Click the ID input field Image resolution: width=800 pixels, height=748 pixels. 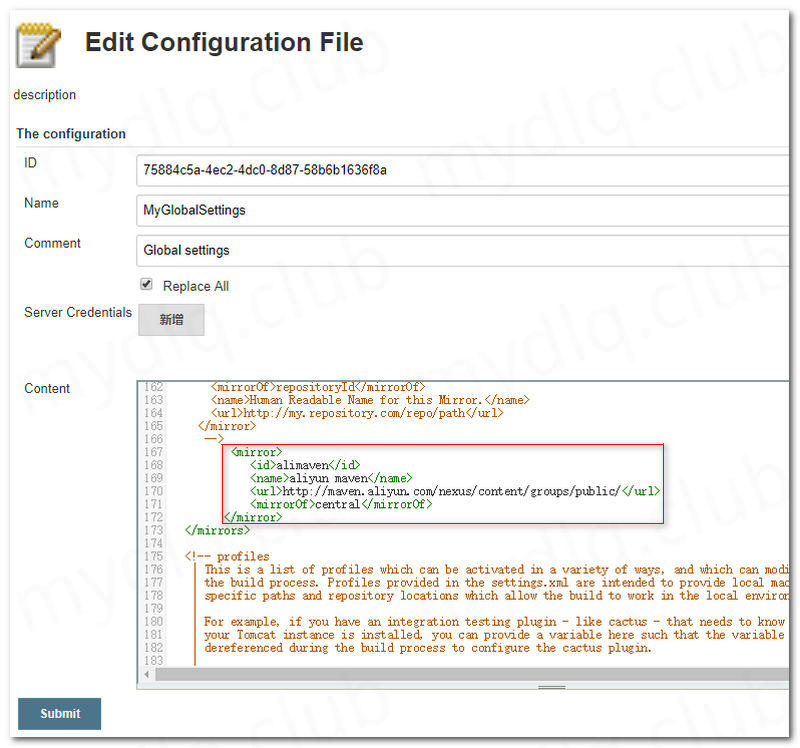point(462,170)
